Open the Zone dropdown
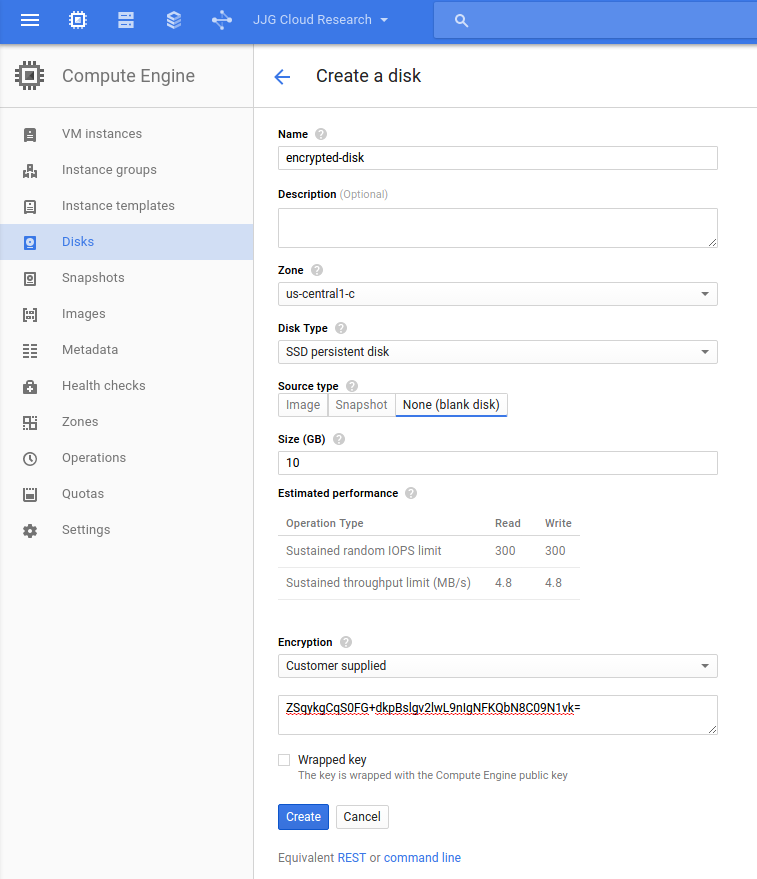Image resolution: width=757 pixels, height=879 pixels. [x=497, y=294]
